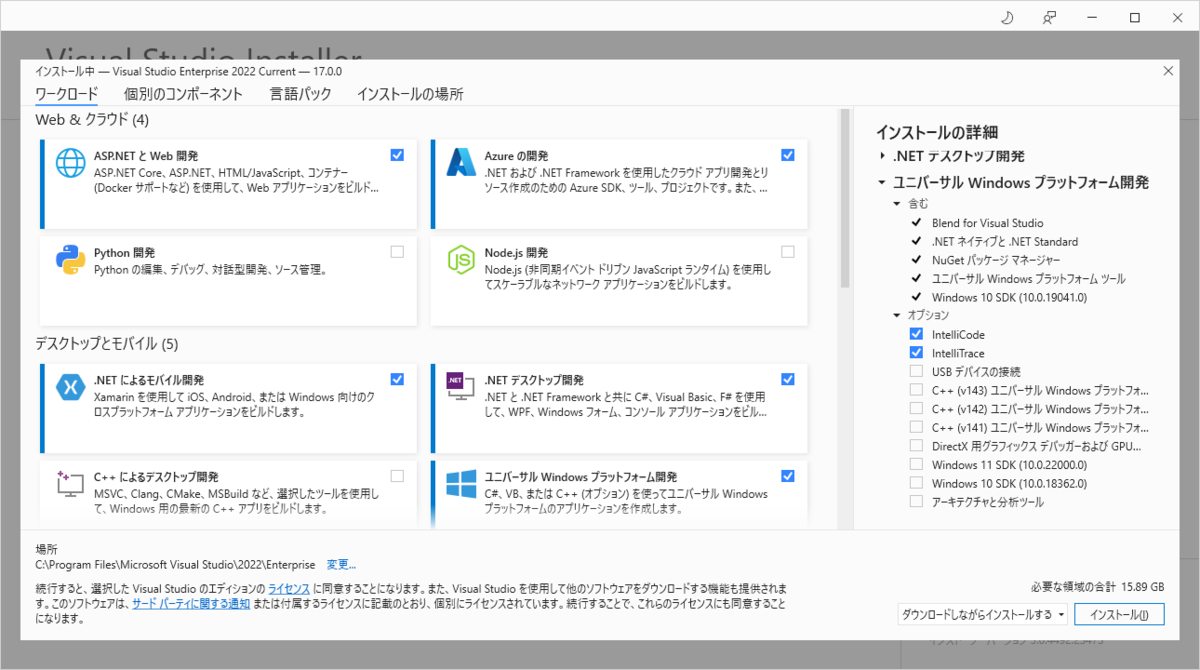The image size is (1200, 670).
Task: Disable the IntelliCode option
Action: tap(916, 334)
